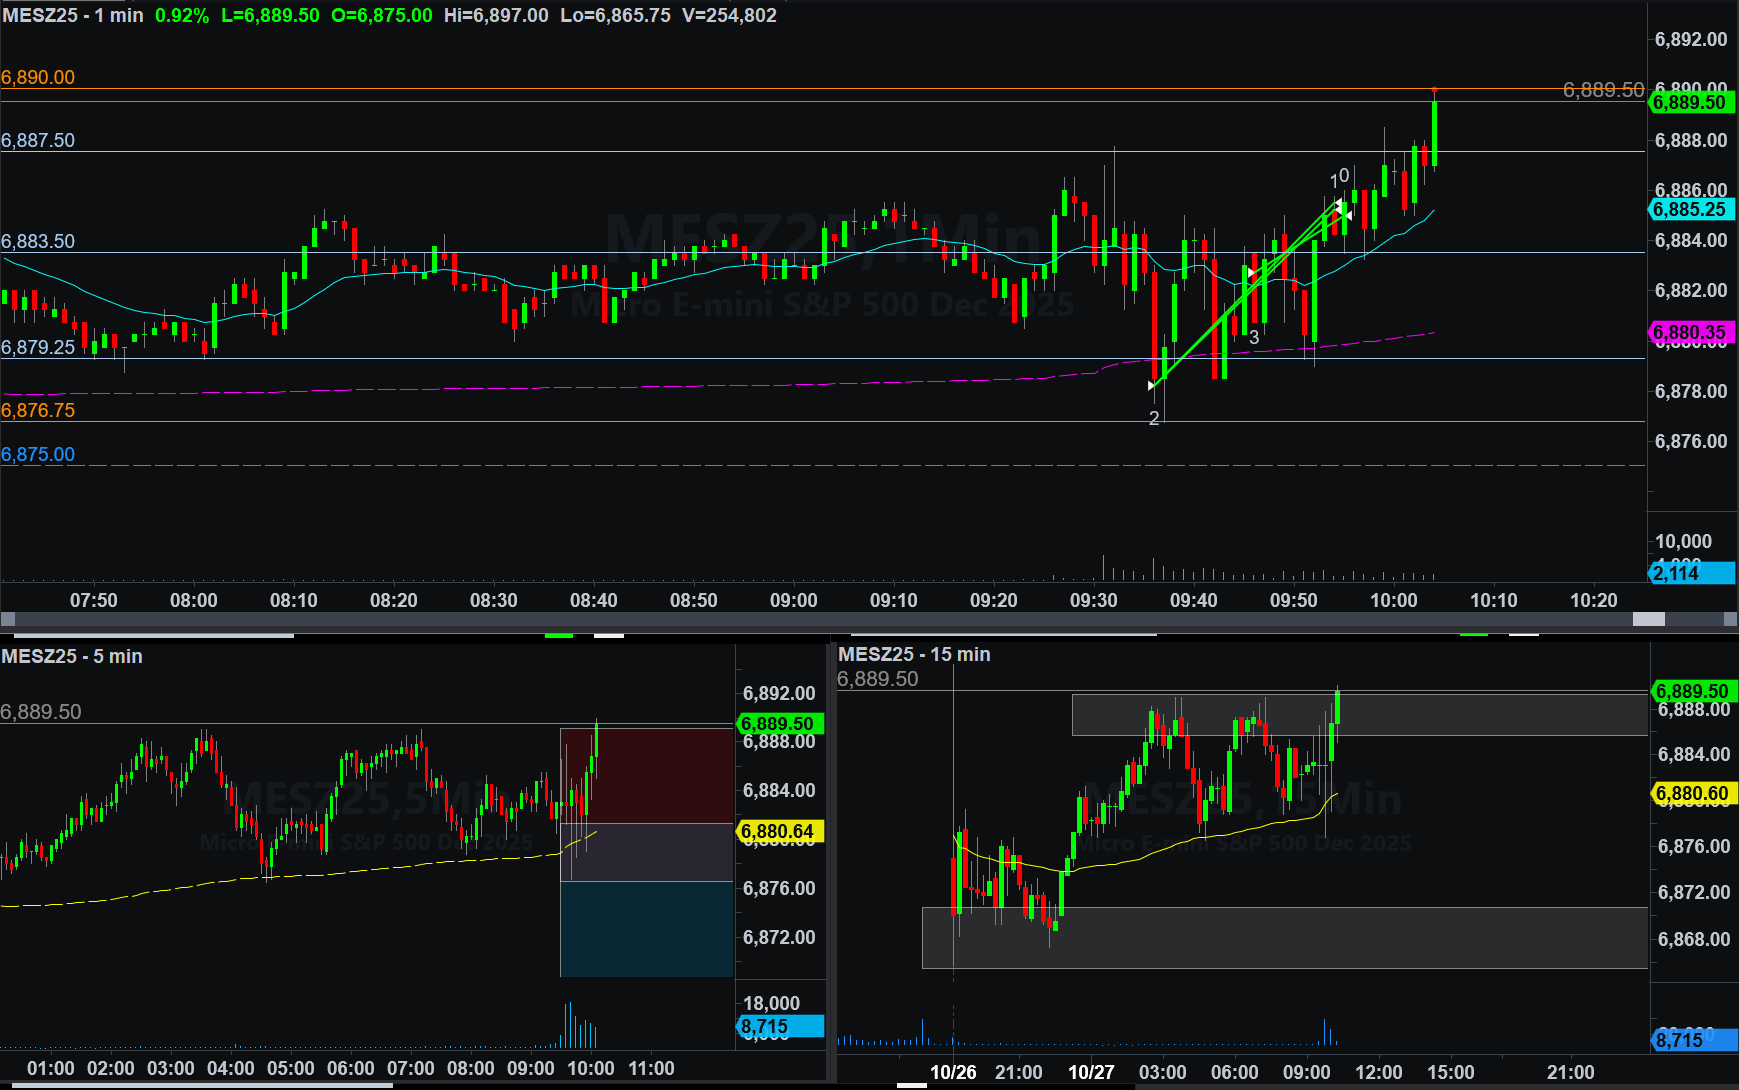Select the MESZ25 - 1 min chart title
This screenshot has width=1739, height=1090.
(x=73, y=15)
